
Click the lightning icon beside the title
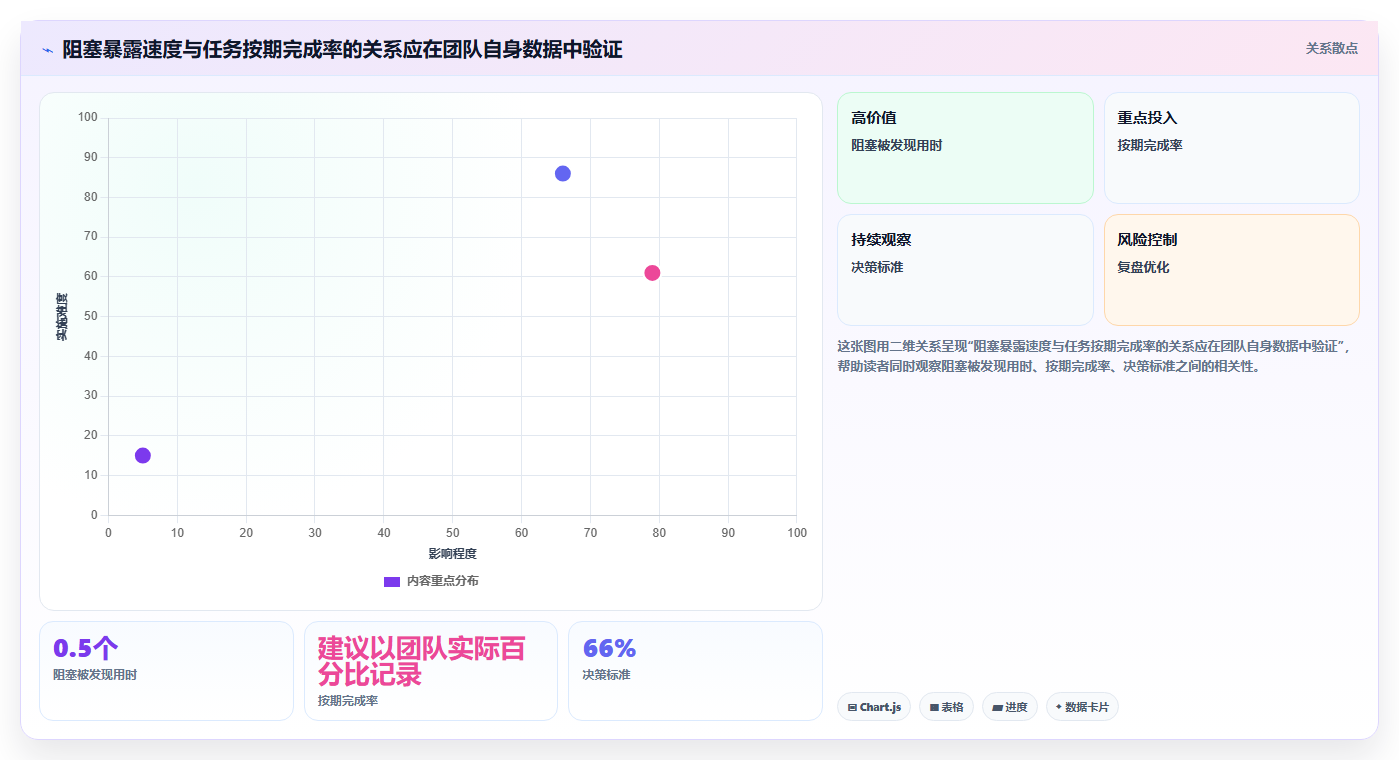pos(47,49)
